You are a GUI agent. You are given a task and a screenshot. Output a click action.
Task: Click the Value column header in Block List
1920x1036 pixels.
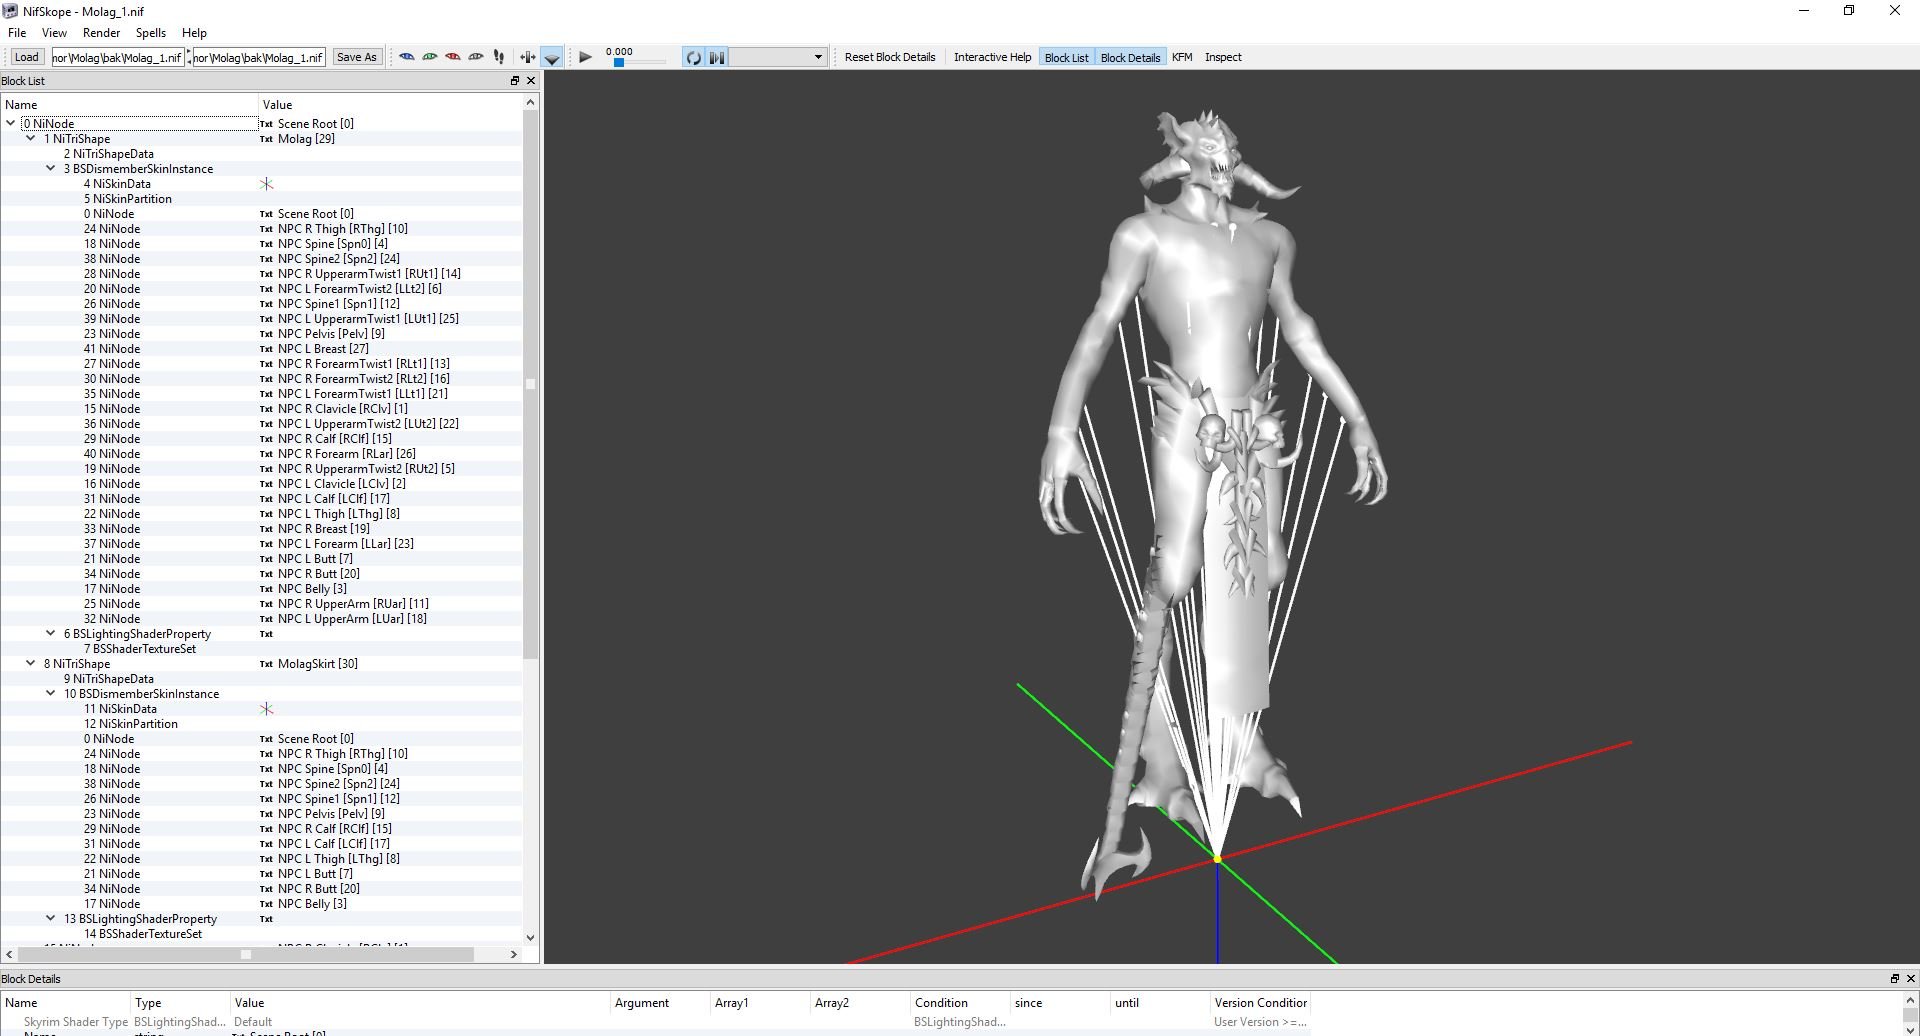point(390,105)
